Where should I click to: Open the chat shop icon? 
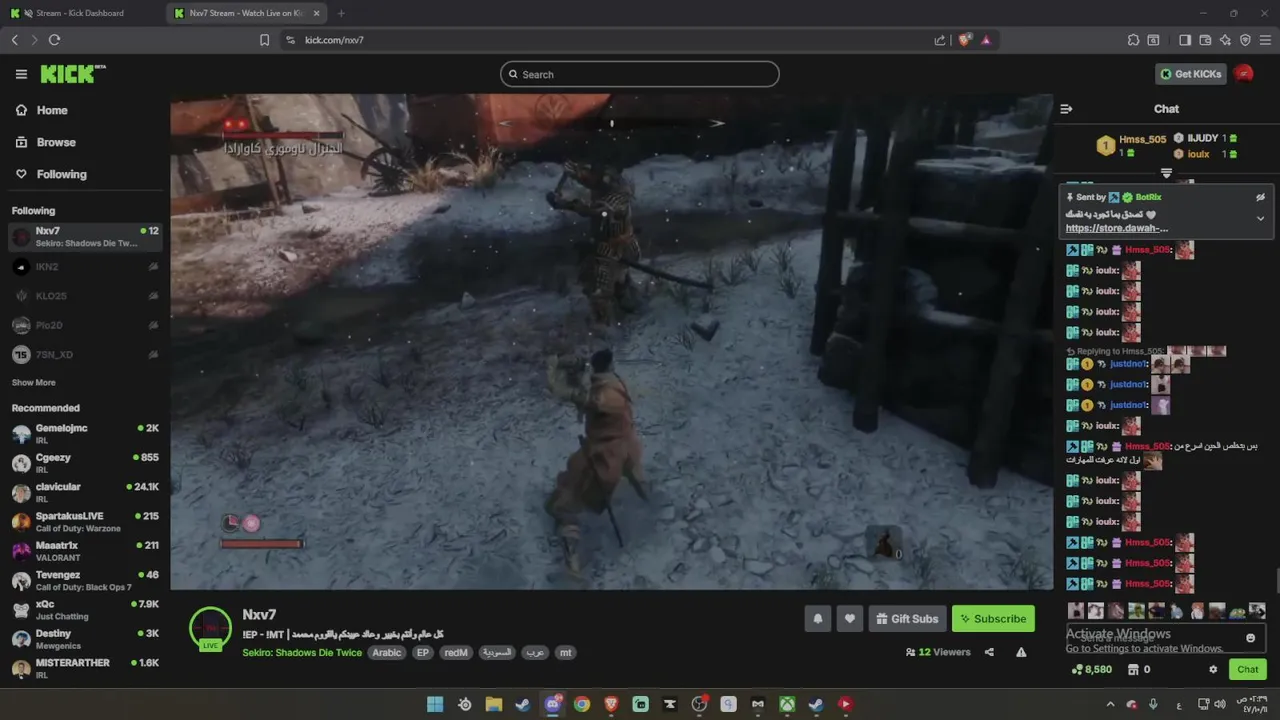(1133, 670)
